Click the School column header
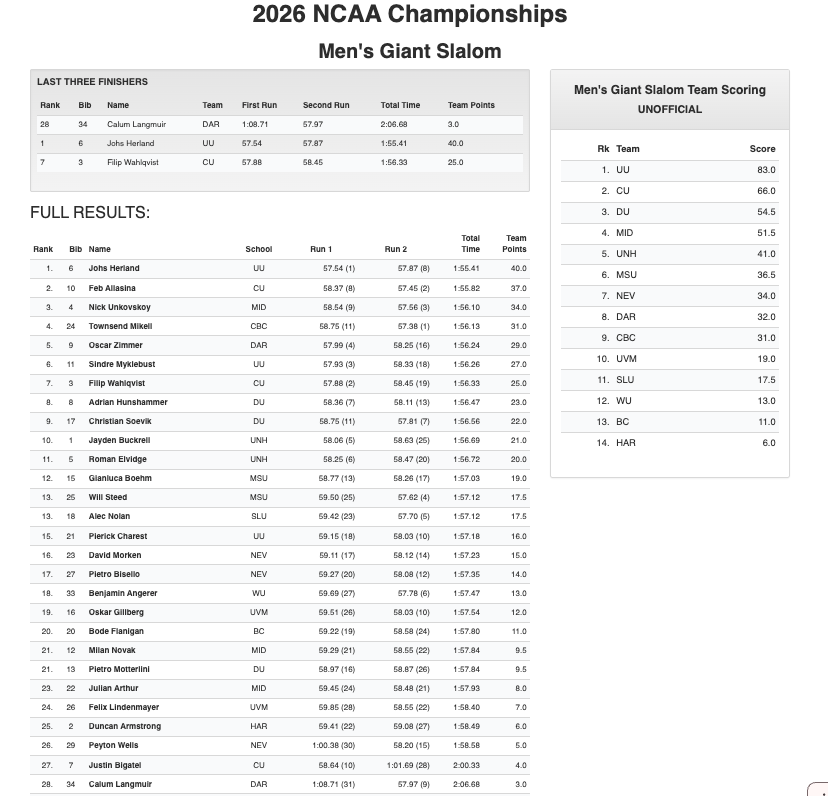The width and height of the screenshot is (828, 796). pyautogui.click(x=258, y=249)
